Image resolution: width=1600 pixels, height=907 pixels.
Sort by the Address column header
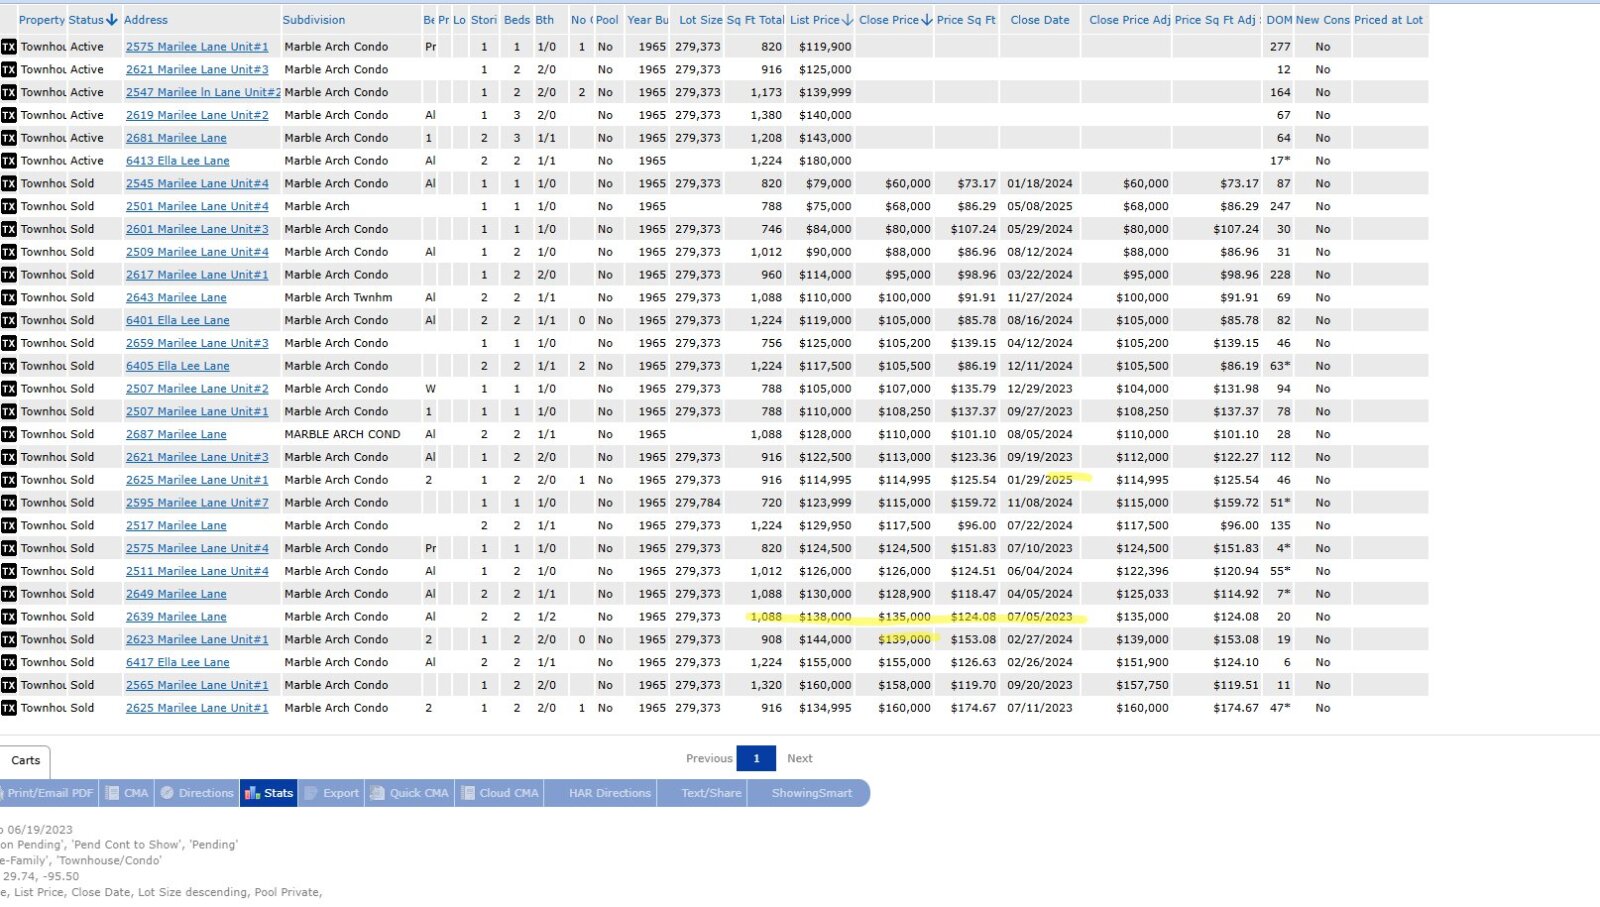click(146, 20)
